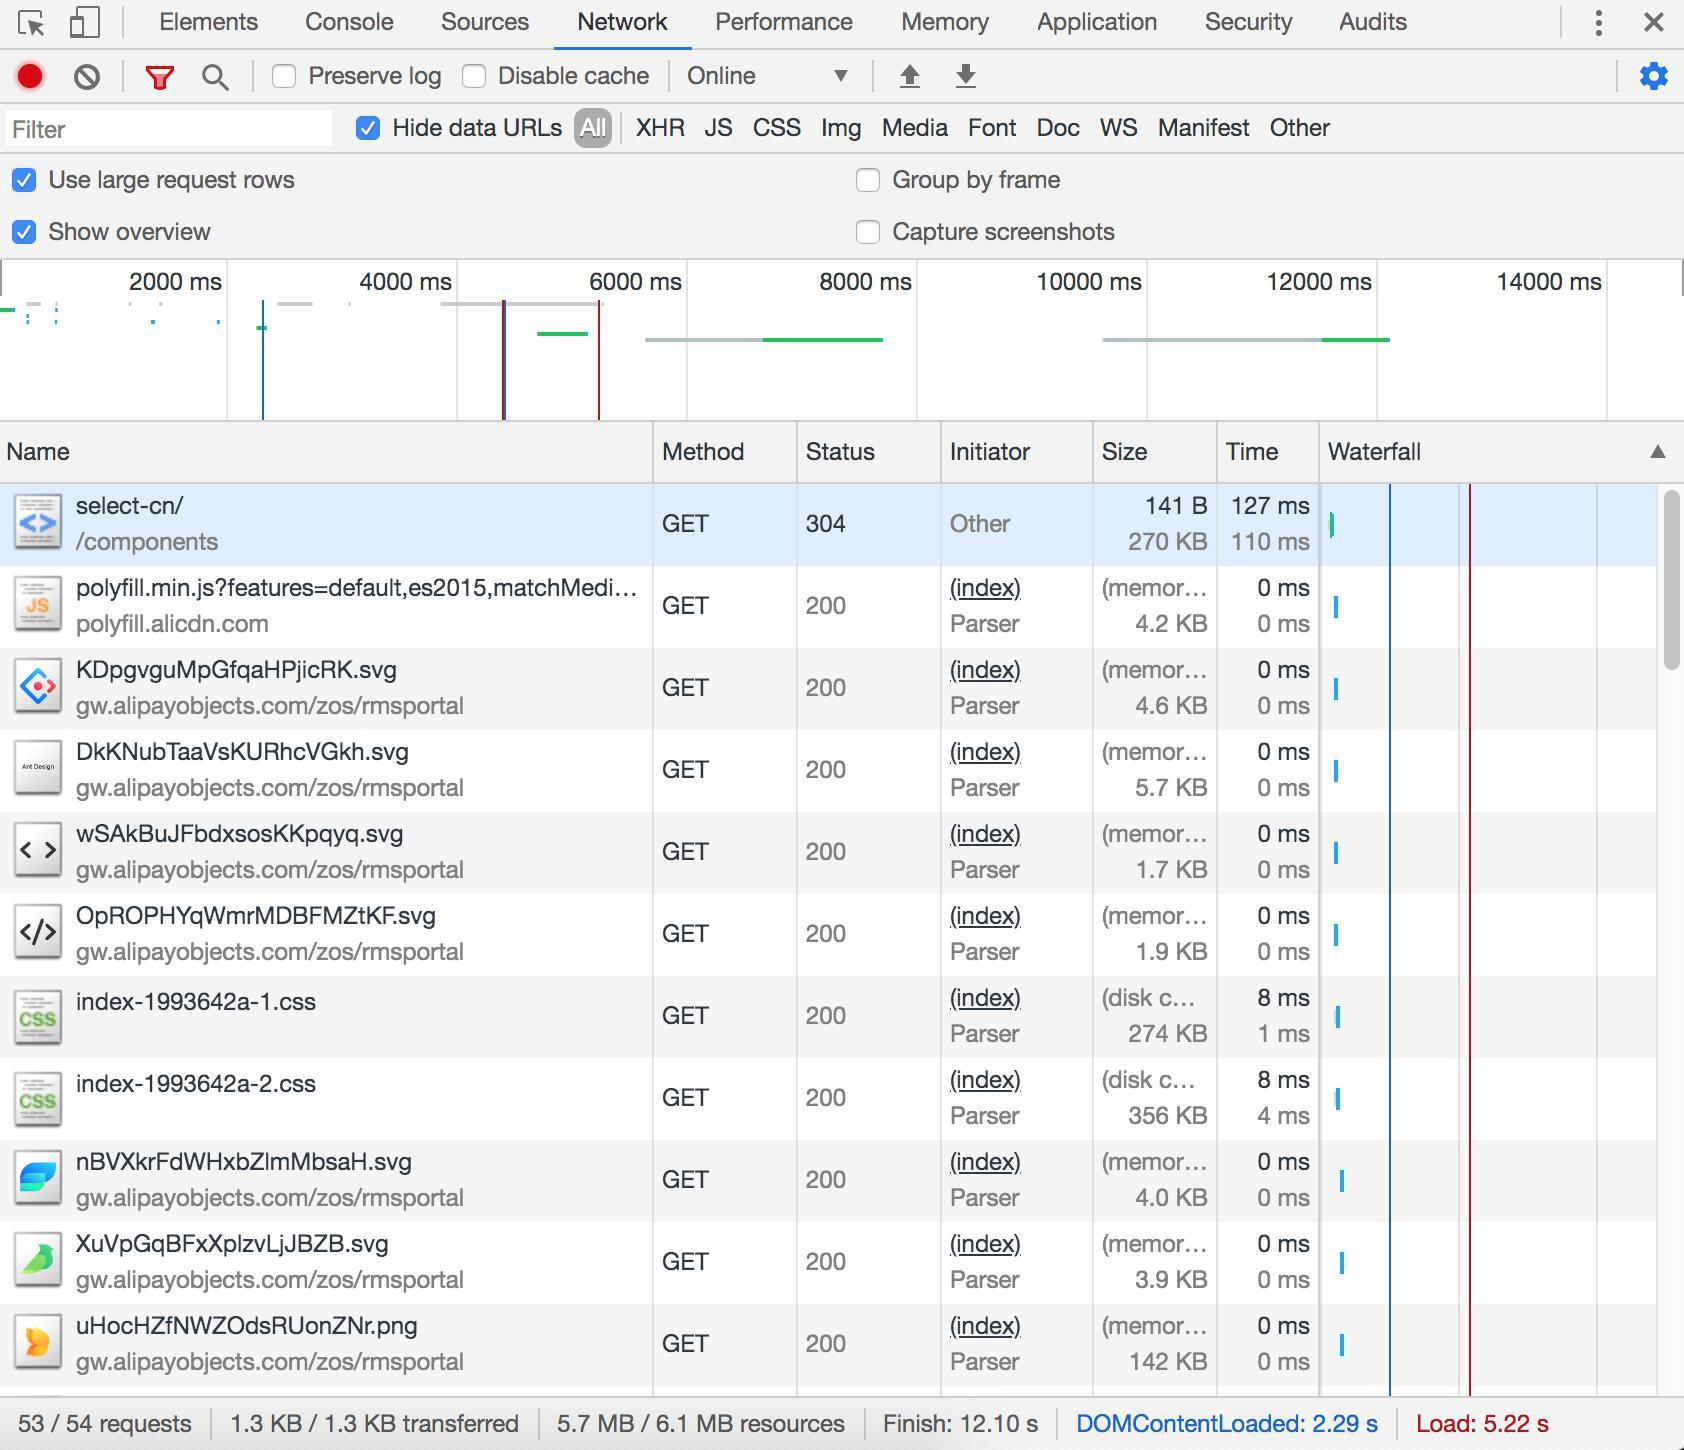The height and width of the screenshot is (1450, 1684).
Task: Enable Preserve log checkbox
Action: 284,76
